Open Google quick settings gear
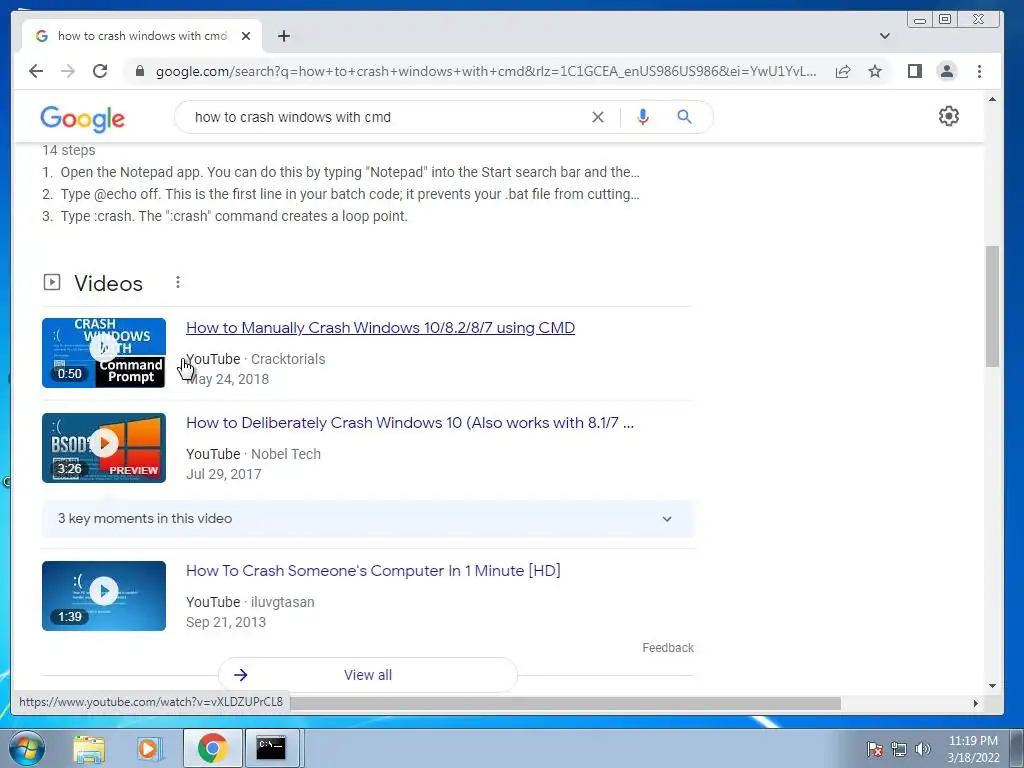 948,116
